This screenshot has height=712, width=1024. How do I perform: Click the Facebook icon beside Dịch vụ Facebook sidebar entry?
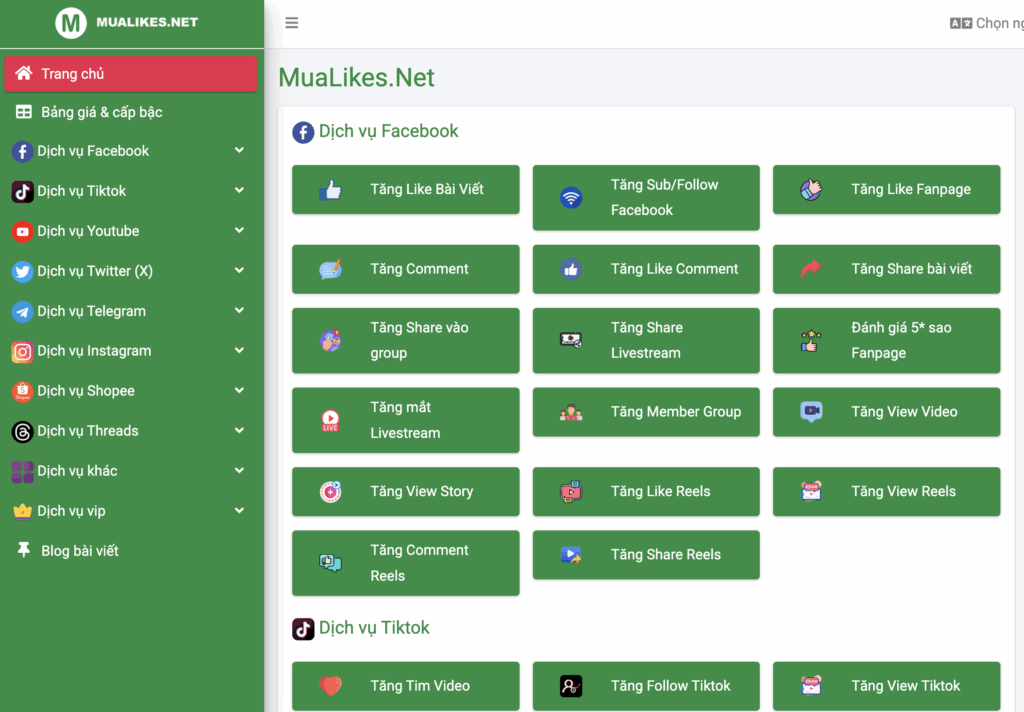coord(24,151)
